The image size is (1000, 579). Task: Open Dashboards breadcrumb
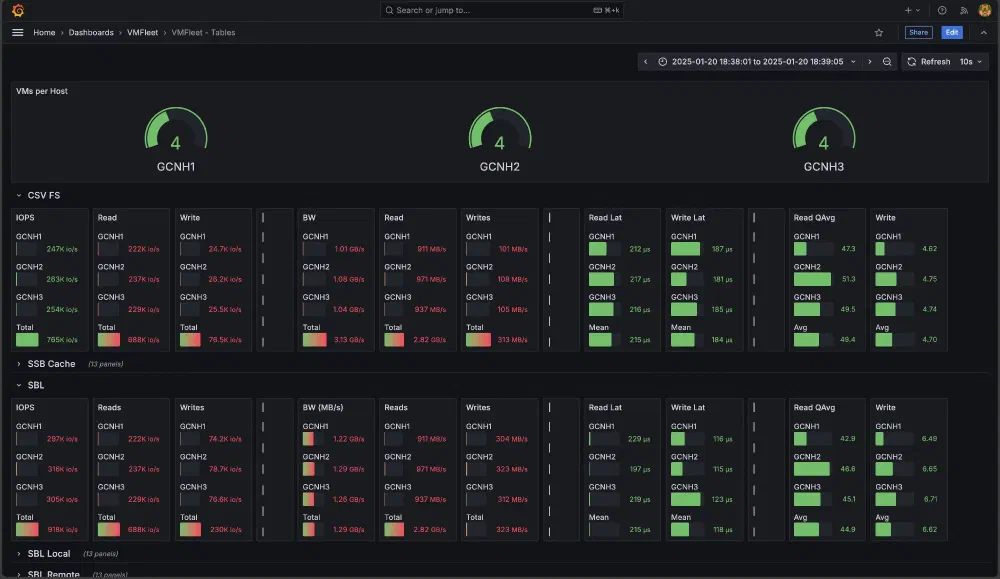point(91,33)
